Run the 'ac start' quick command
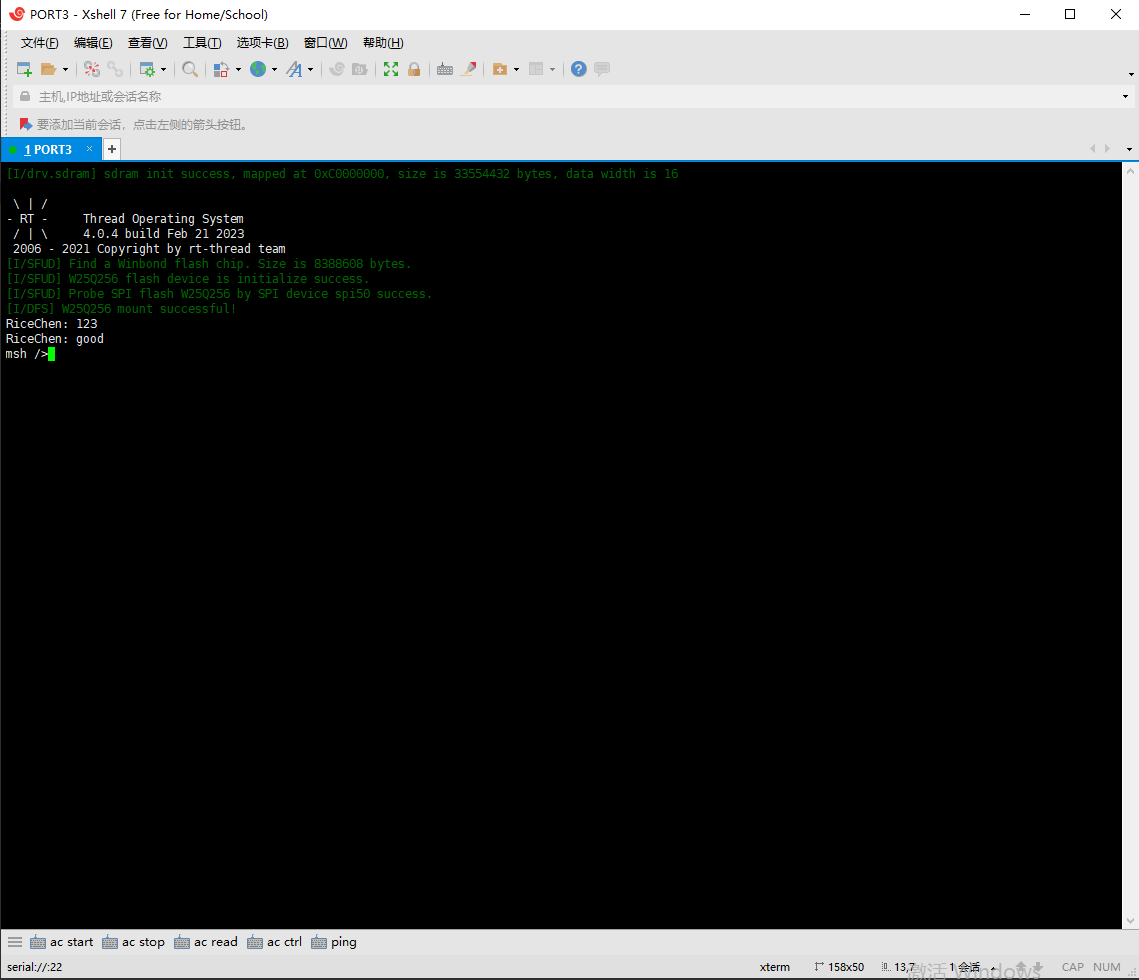 point(62,941)
